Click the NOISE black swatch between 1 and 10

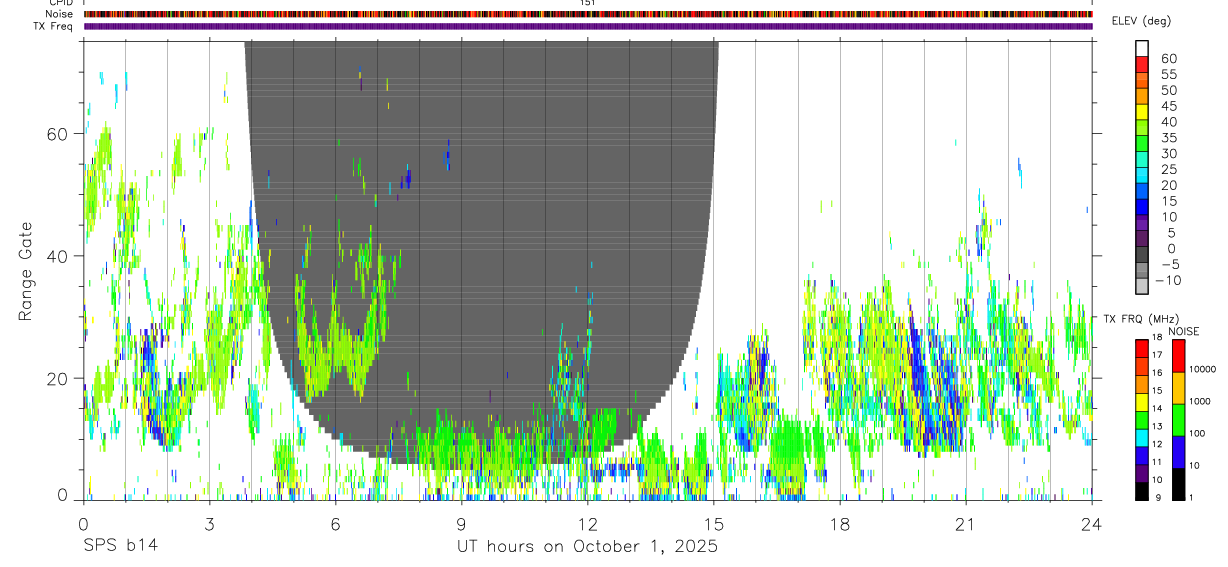point(1178,484)
